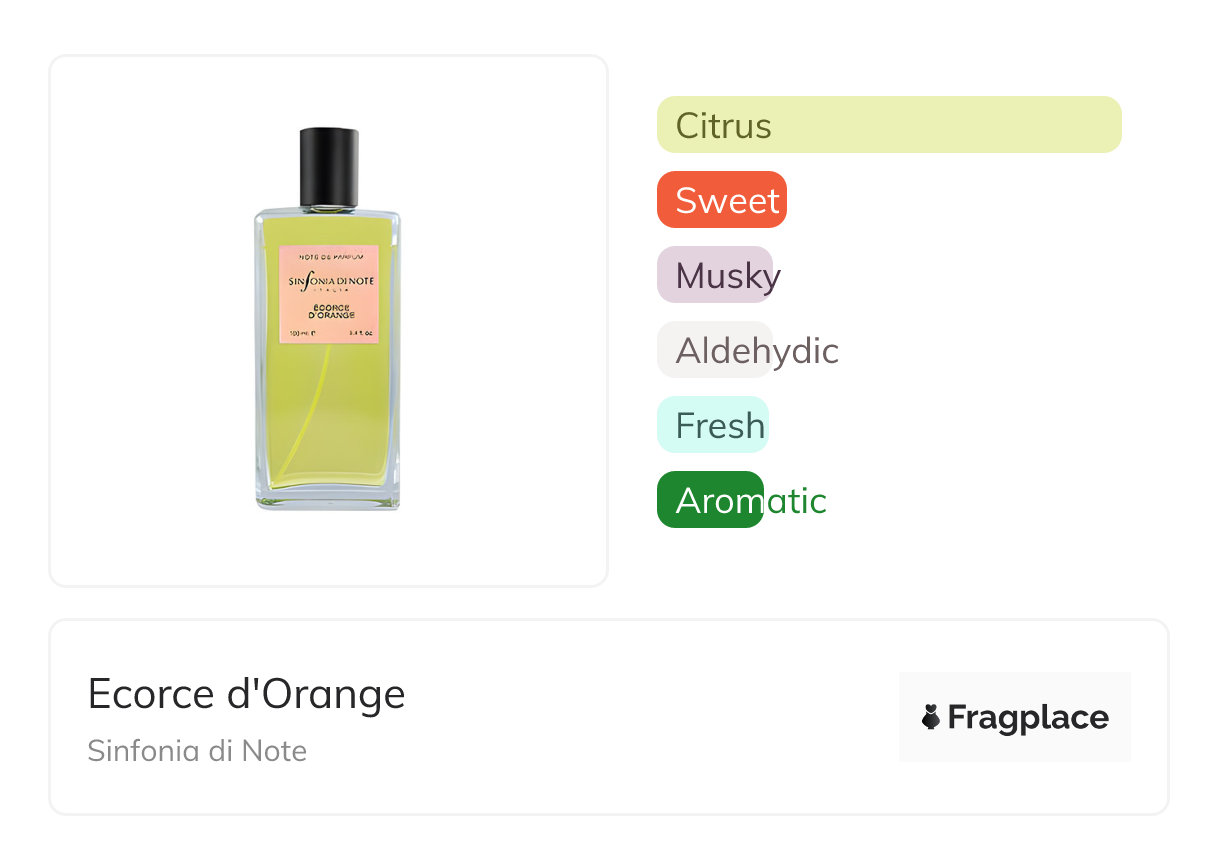1218x864 pixels.
Task: Open the Sinfonia di Note brand link
Action: [197, 751]
